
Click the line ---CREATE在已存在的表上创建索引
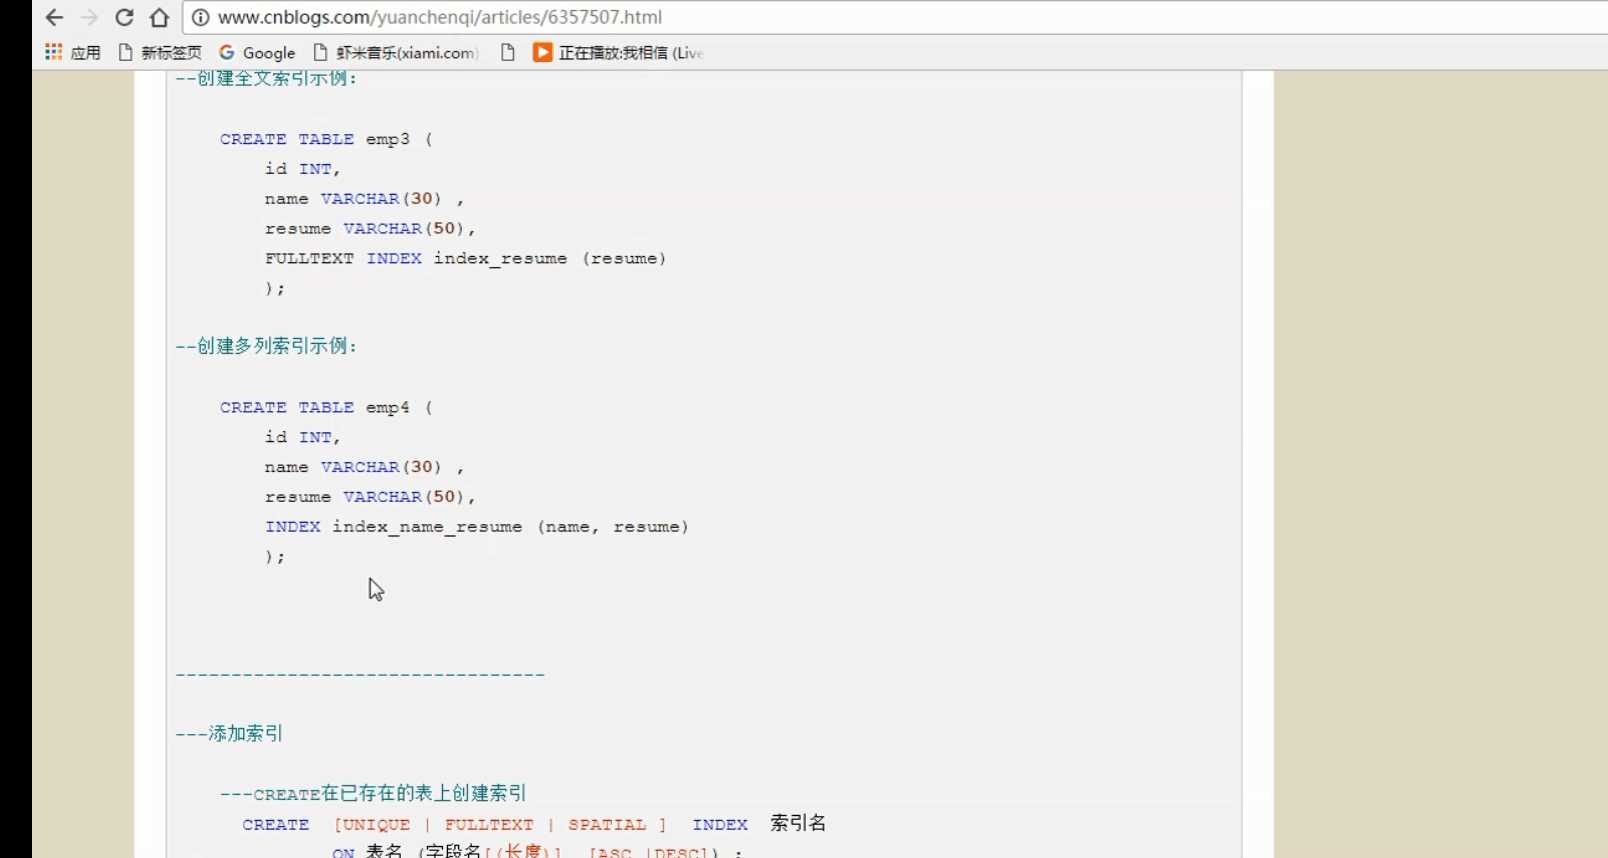(373, 793)
